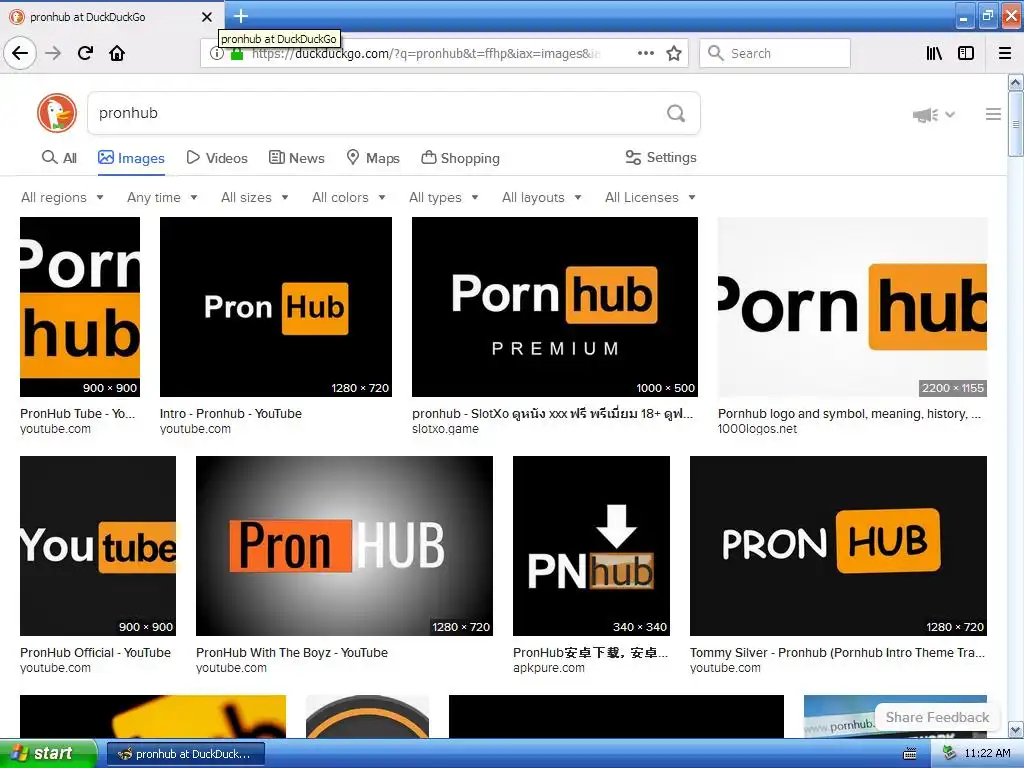Expand the All Licenses filter

click(x=650, y=197)
